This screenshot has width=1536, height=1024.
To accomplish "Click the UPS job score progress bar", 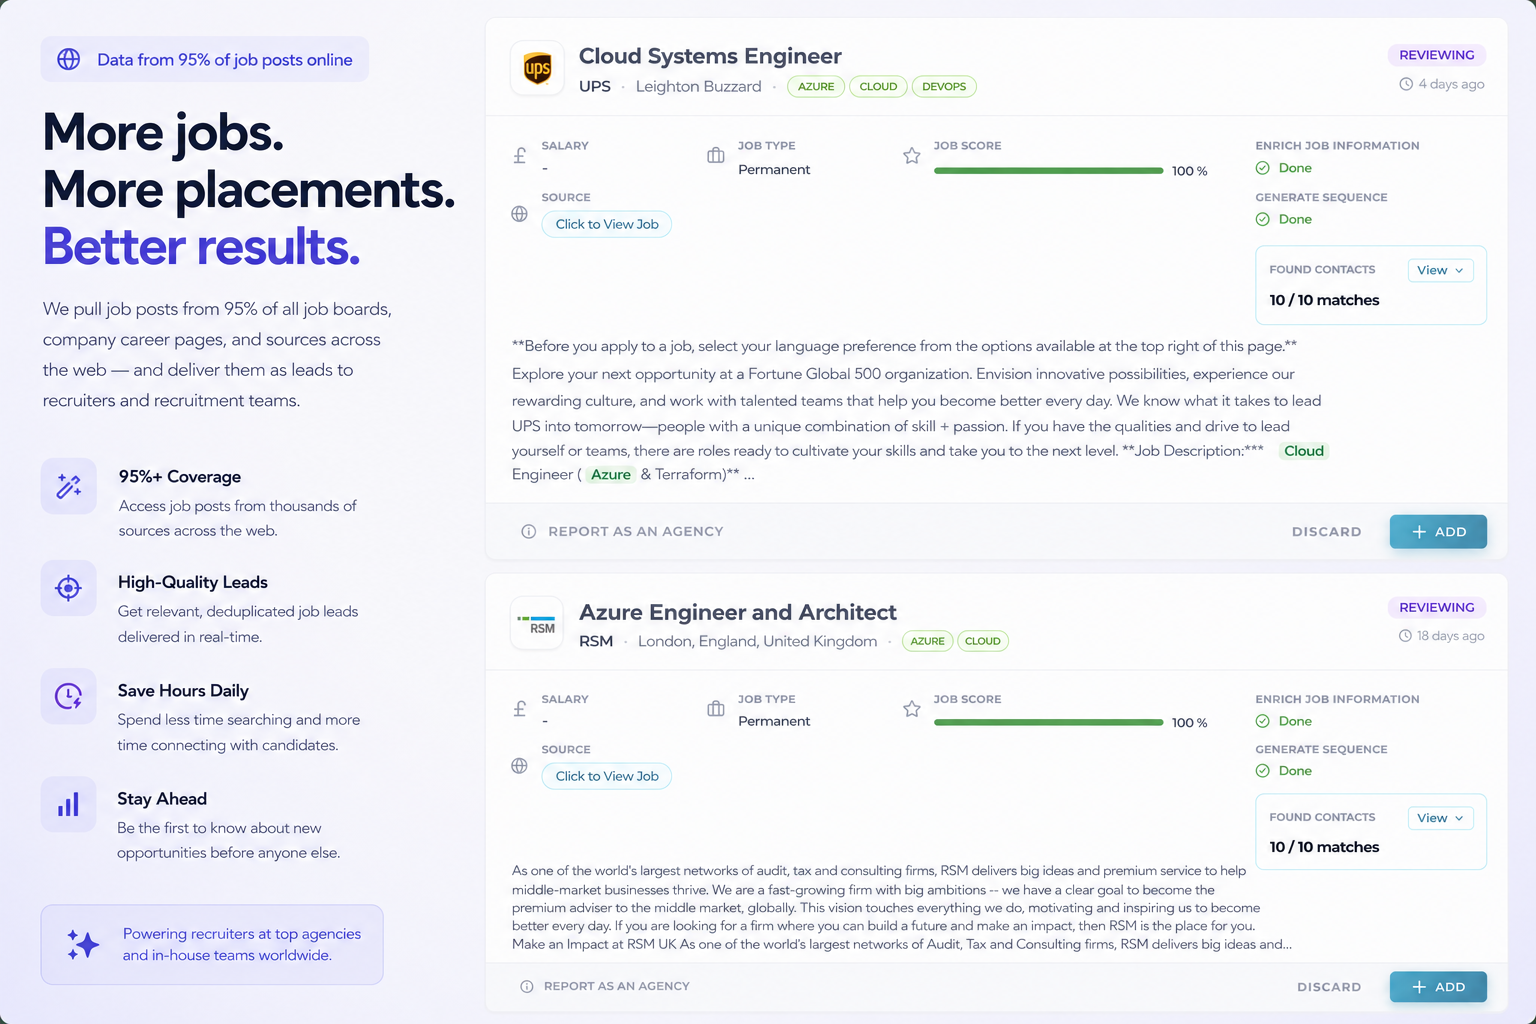I will (1048, 171).
